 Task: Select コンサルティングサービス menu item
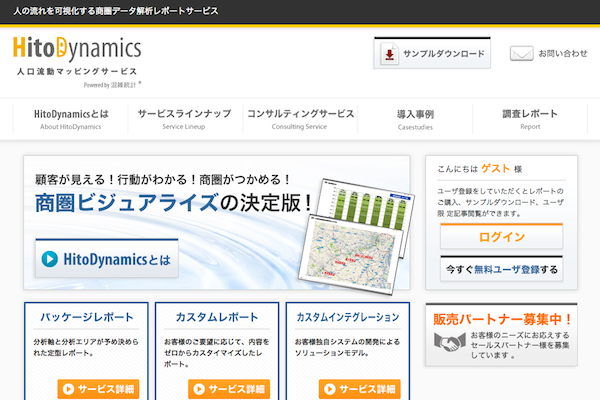point(300,119)
